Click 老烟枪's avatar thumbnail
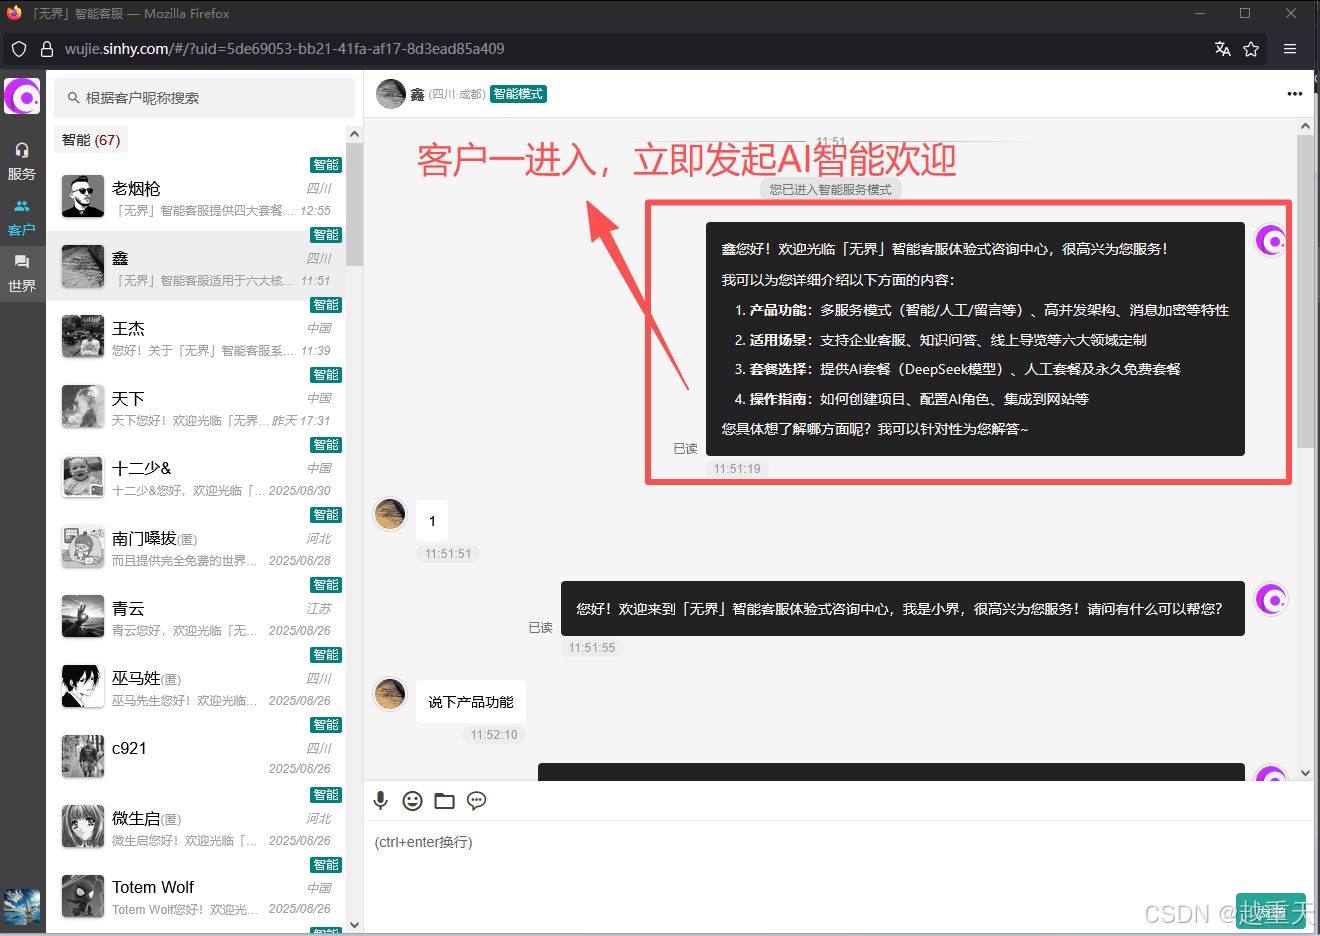This screenshot has height=936, width=1320. [83, 196]
